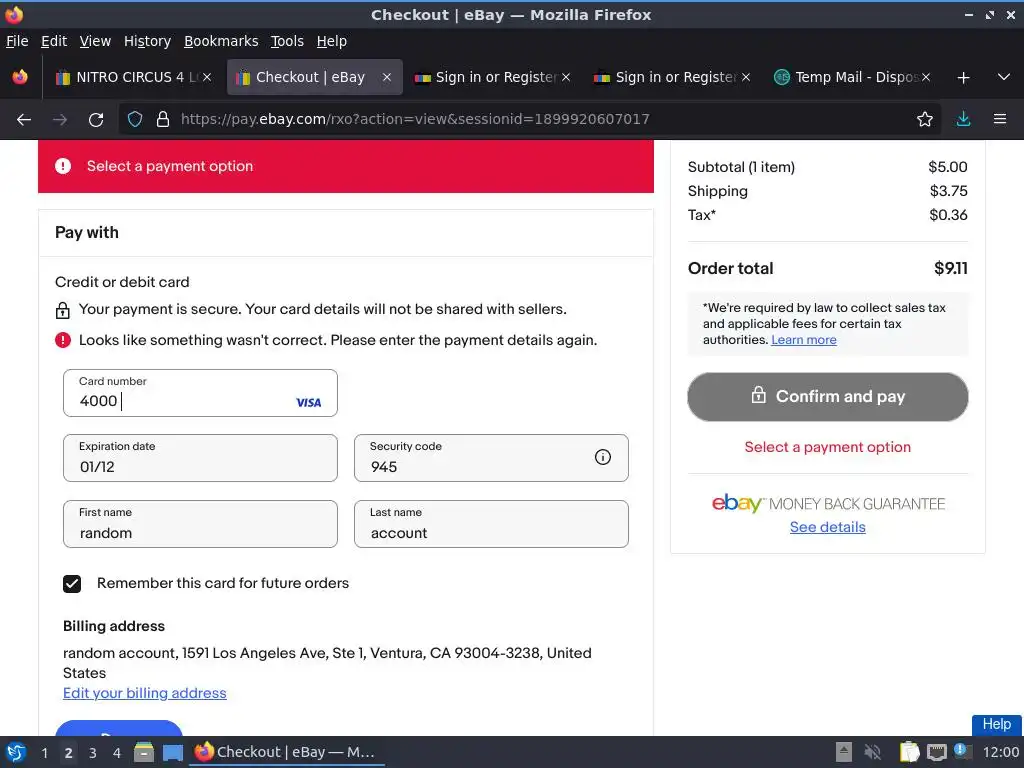Switch to workspace 4

(x=117, y=753)
